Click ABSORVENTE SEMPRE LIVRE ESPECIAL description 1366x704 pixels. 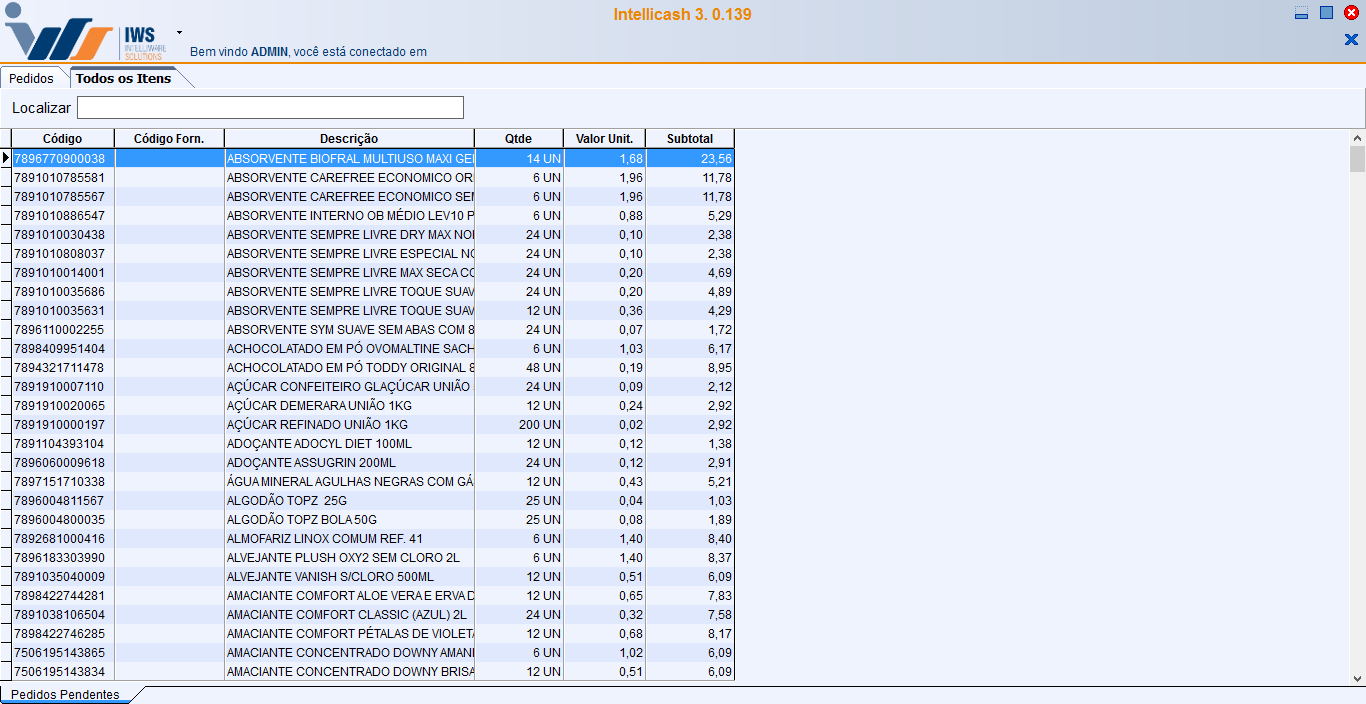[x=350, y=253]
